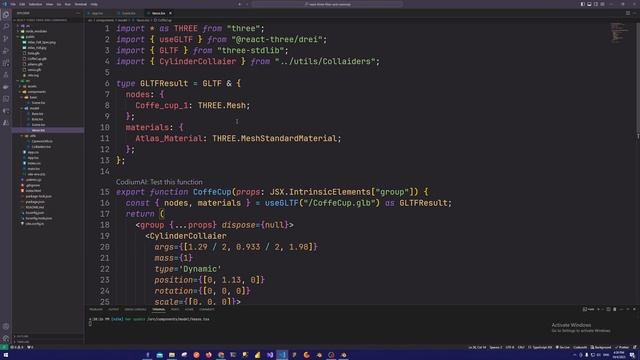Toggle Go Live server in status bar
Viewport: 640px width, 360px height.
pos(563,347)
